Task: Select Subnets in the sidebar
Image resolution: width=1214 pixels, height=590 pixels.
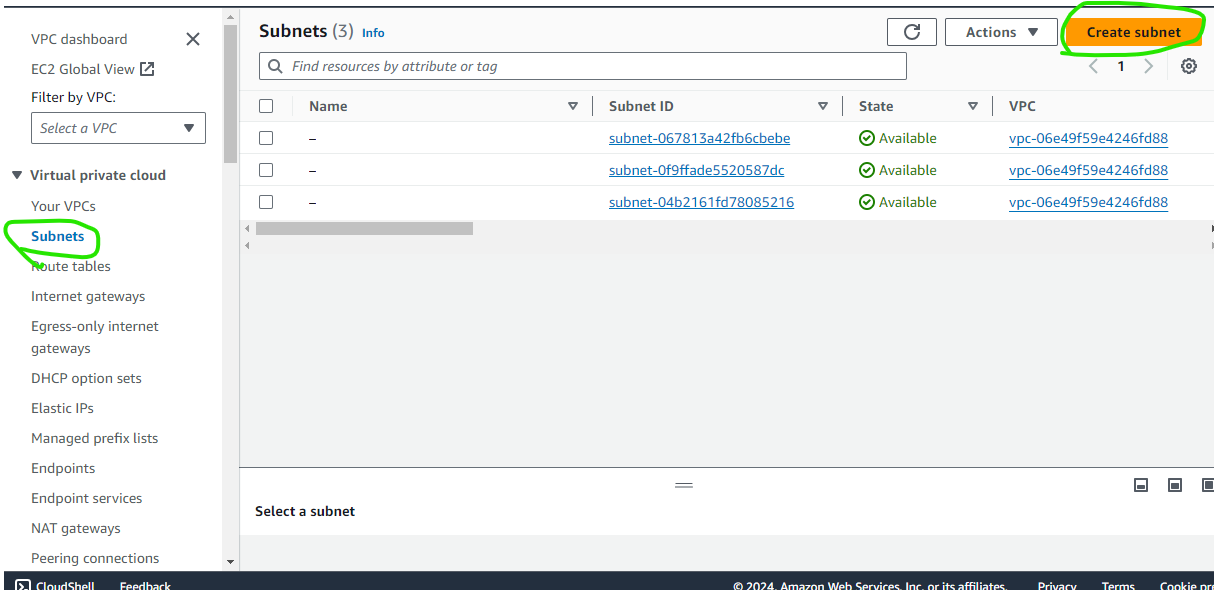Action: tap(58, 236)
